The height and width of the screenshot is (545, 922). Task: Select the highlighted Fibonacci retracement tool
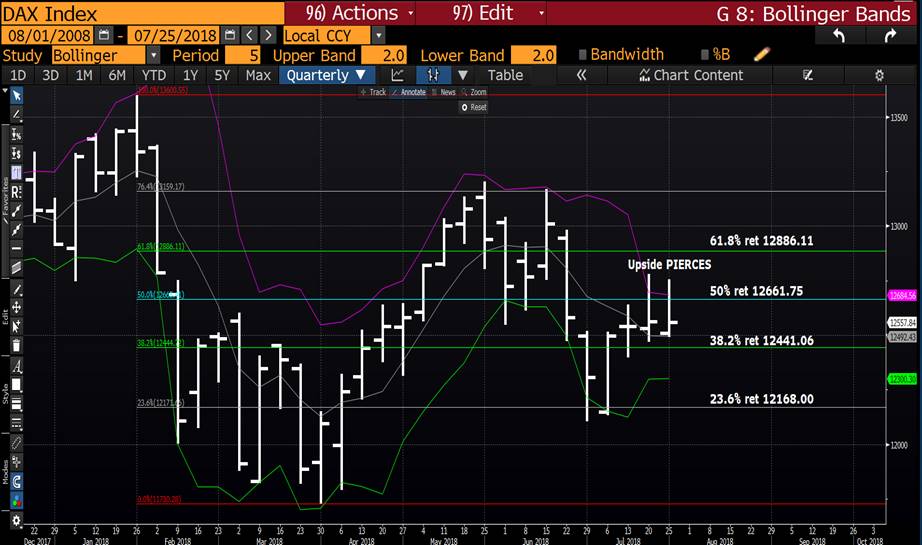[16, 173]
